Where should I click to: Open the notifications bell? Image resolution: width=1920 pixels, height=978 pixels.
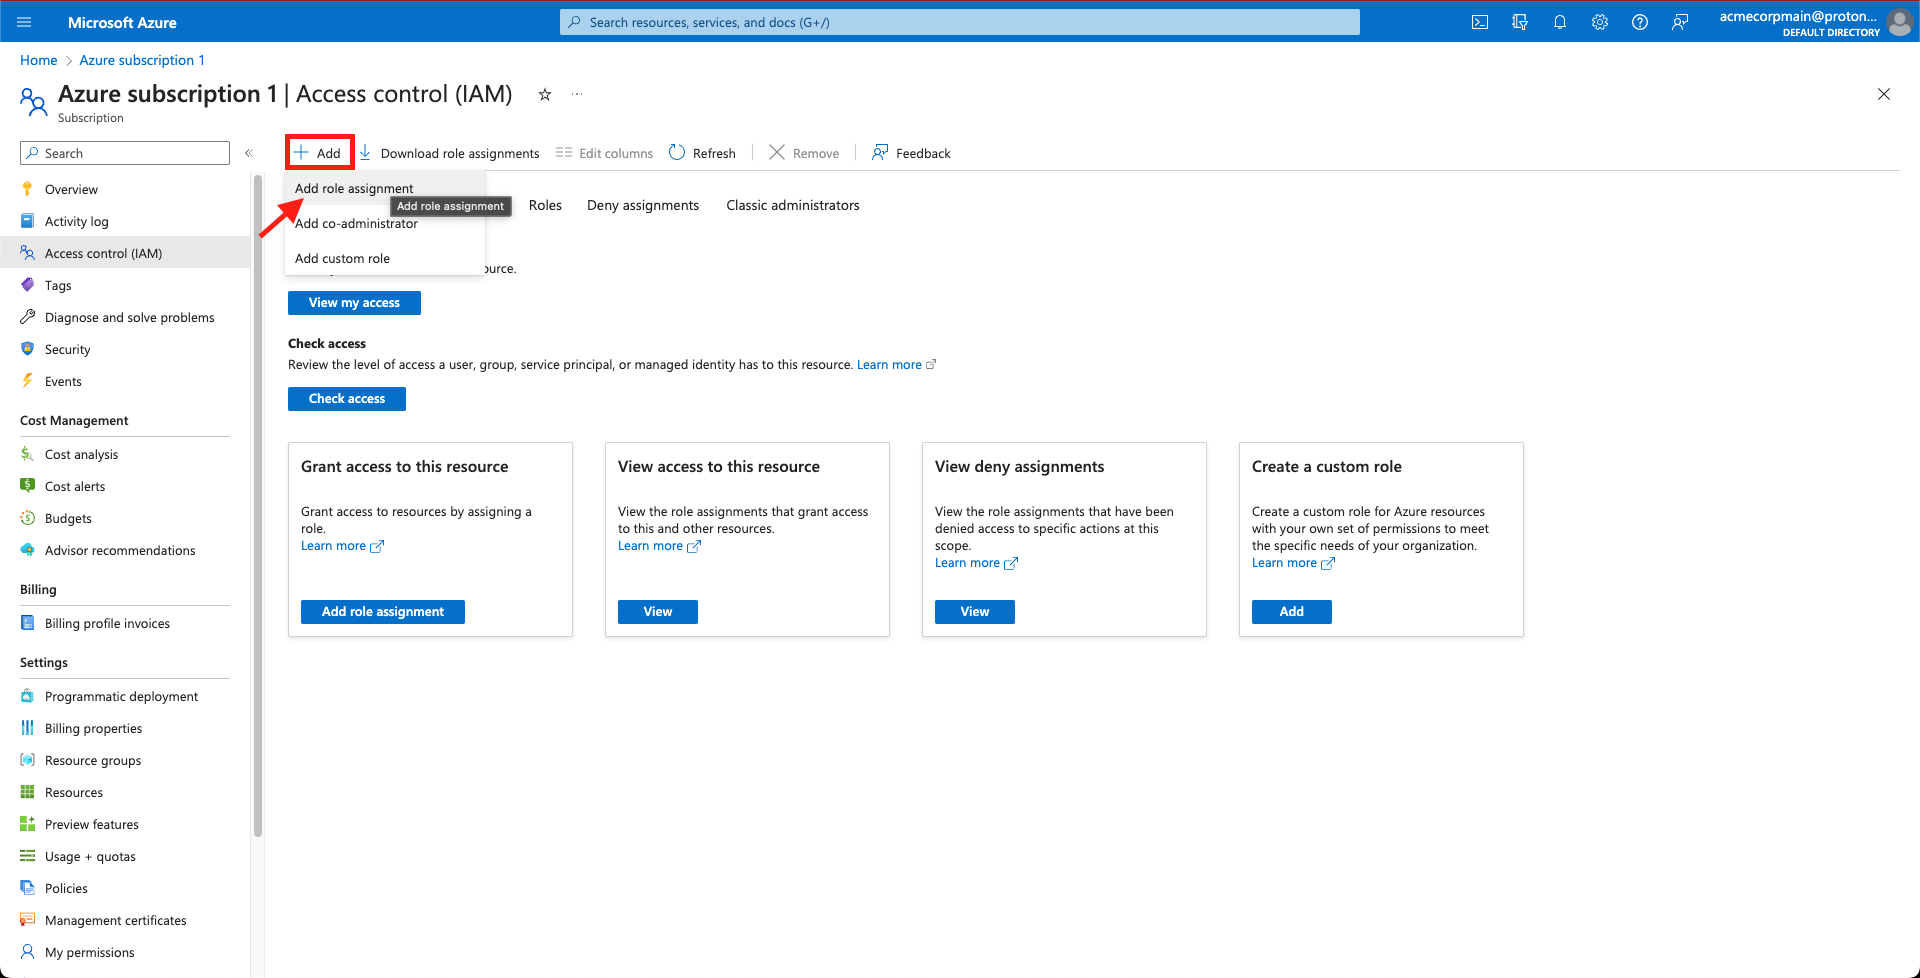pos(1560,22)
